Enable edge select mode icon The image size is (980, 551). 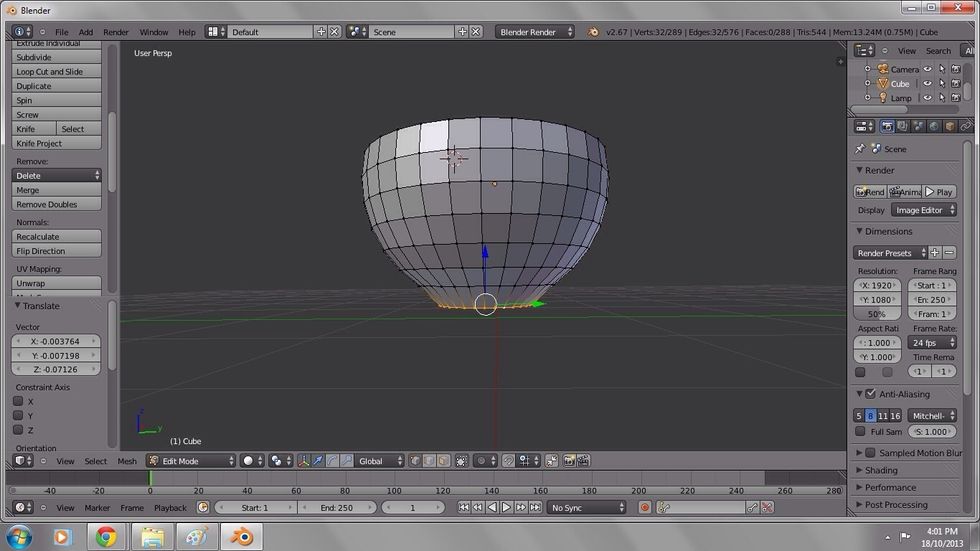click(x=429, y=461)
